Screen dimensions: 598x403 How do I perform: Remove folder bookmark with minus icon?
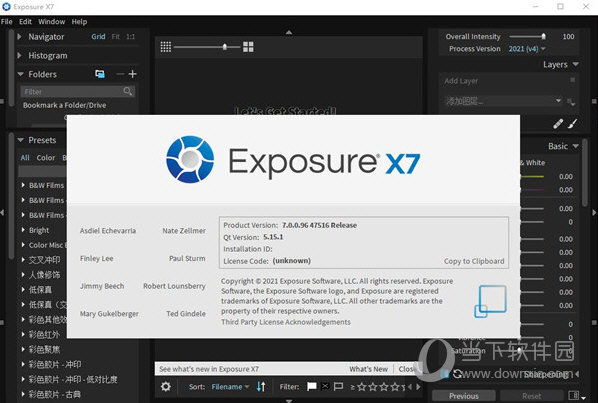coord(120,74)
